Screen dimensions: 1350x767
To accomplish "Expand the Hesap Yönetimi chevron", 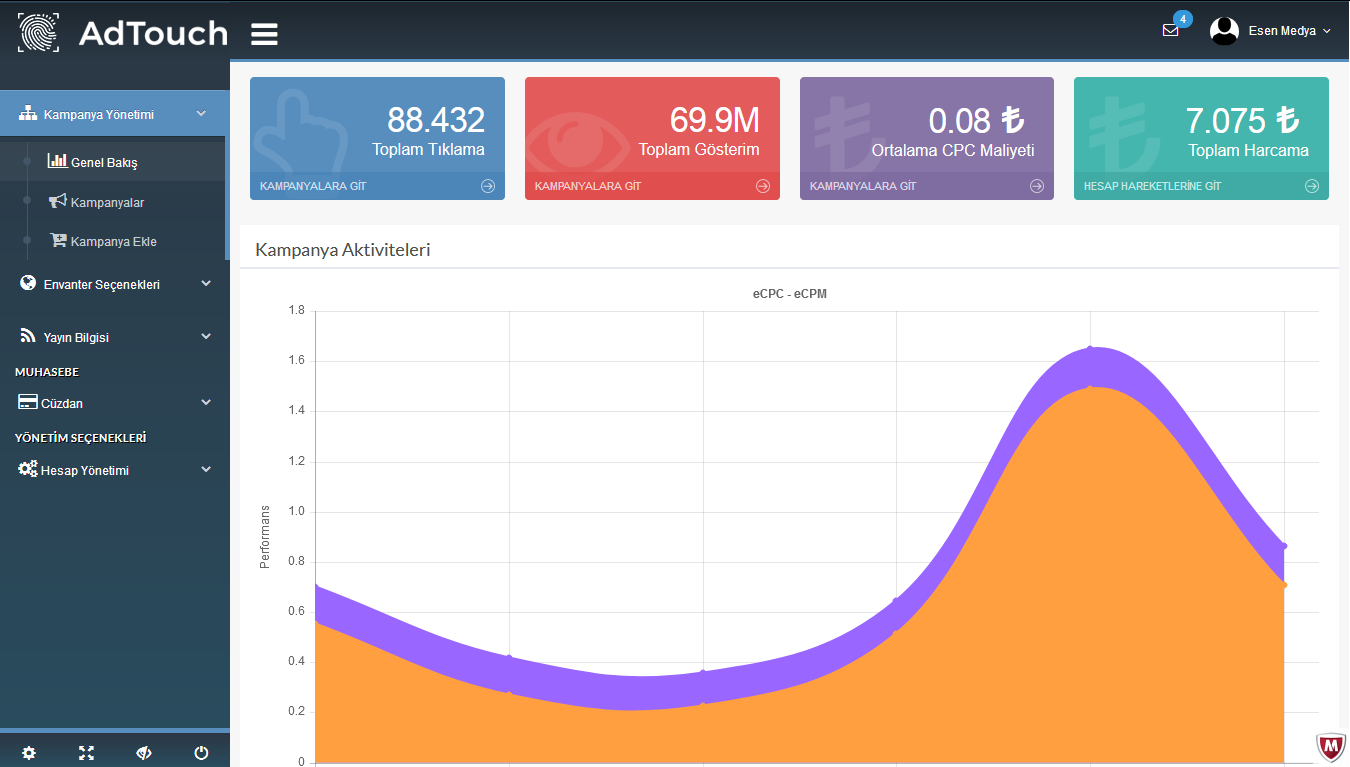I will click(206, 468).
